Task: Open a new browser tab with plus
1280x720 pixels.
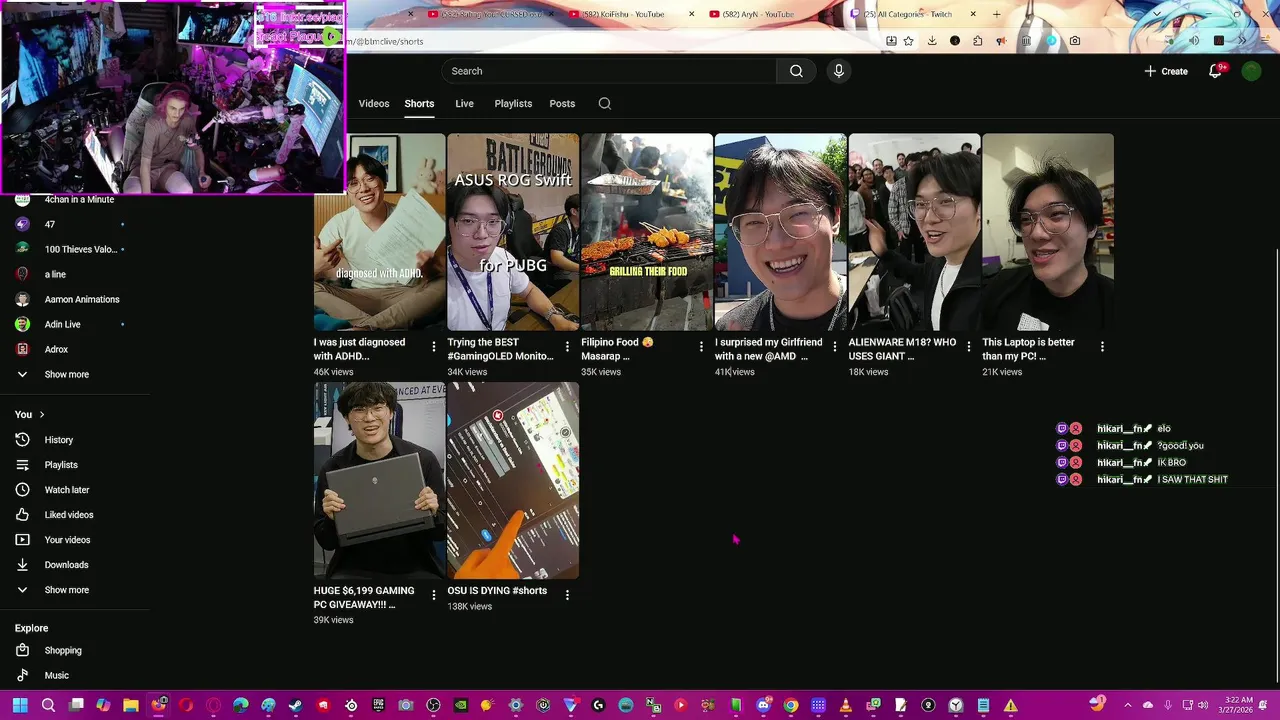Action: tap(996, 14)
